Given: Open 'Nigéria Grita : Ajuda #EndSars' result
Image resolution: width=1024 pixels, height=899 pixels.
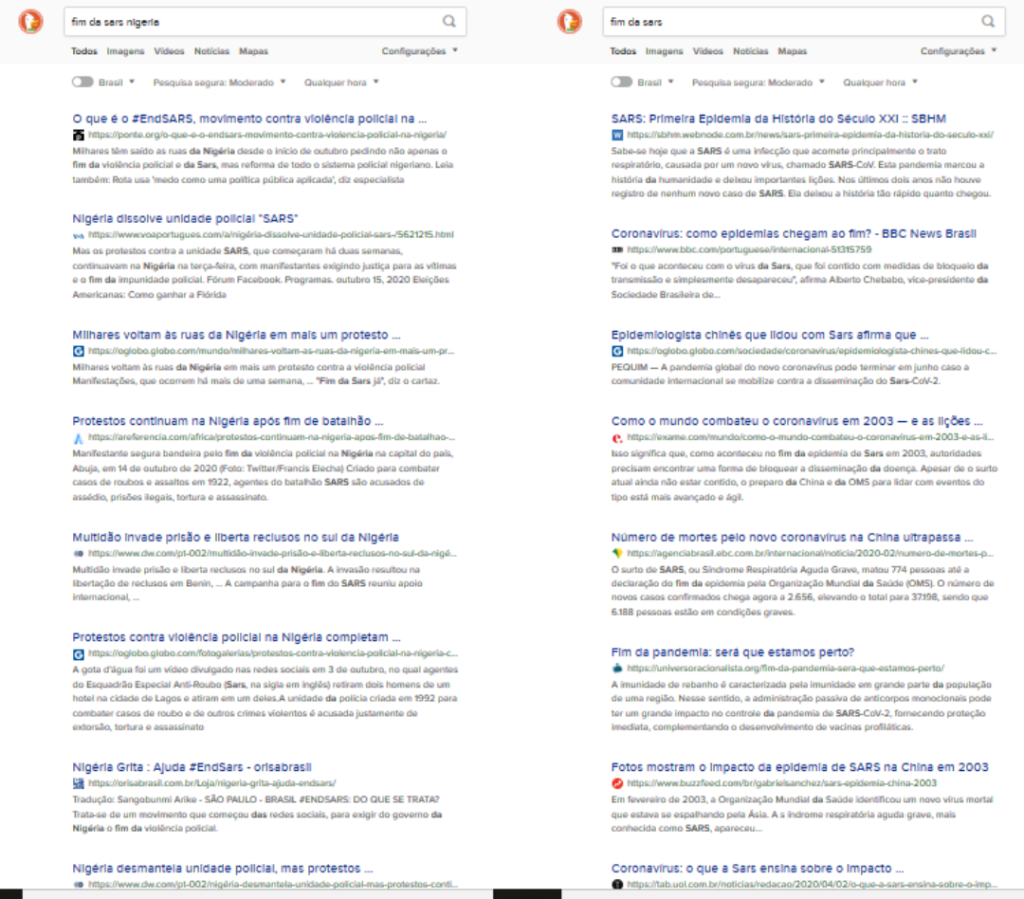Looking at the screenshot, I should point(192,767).
